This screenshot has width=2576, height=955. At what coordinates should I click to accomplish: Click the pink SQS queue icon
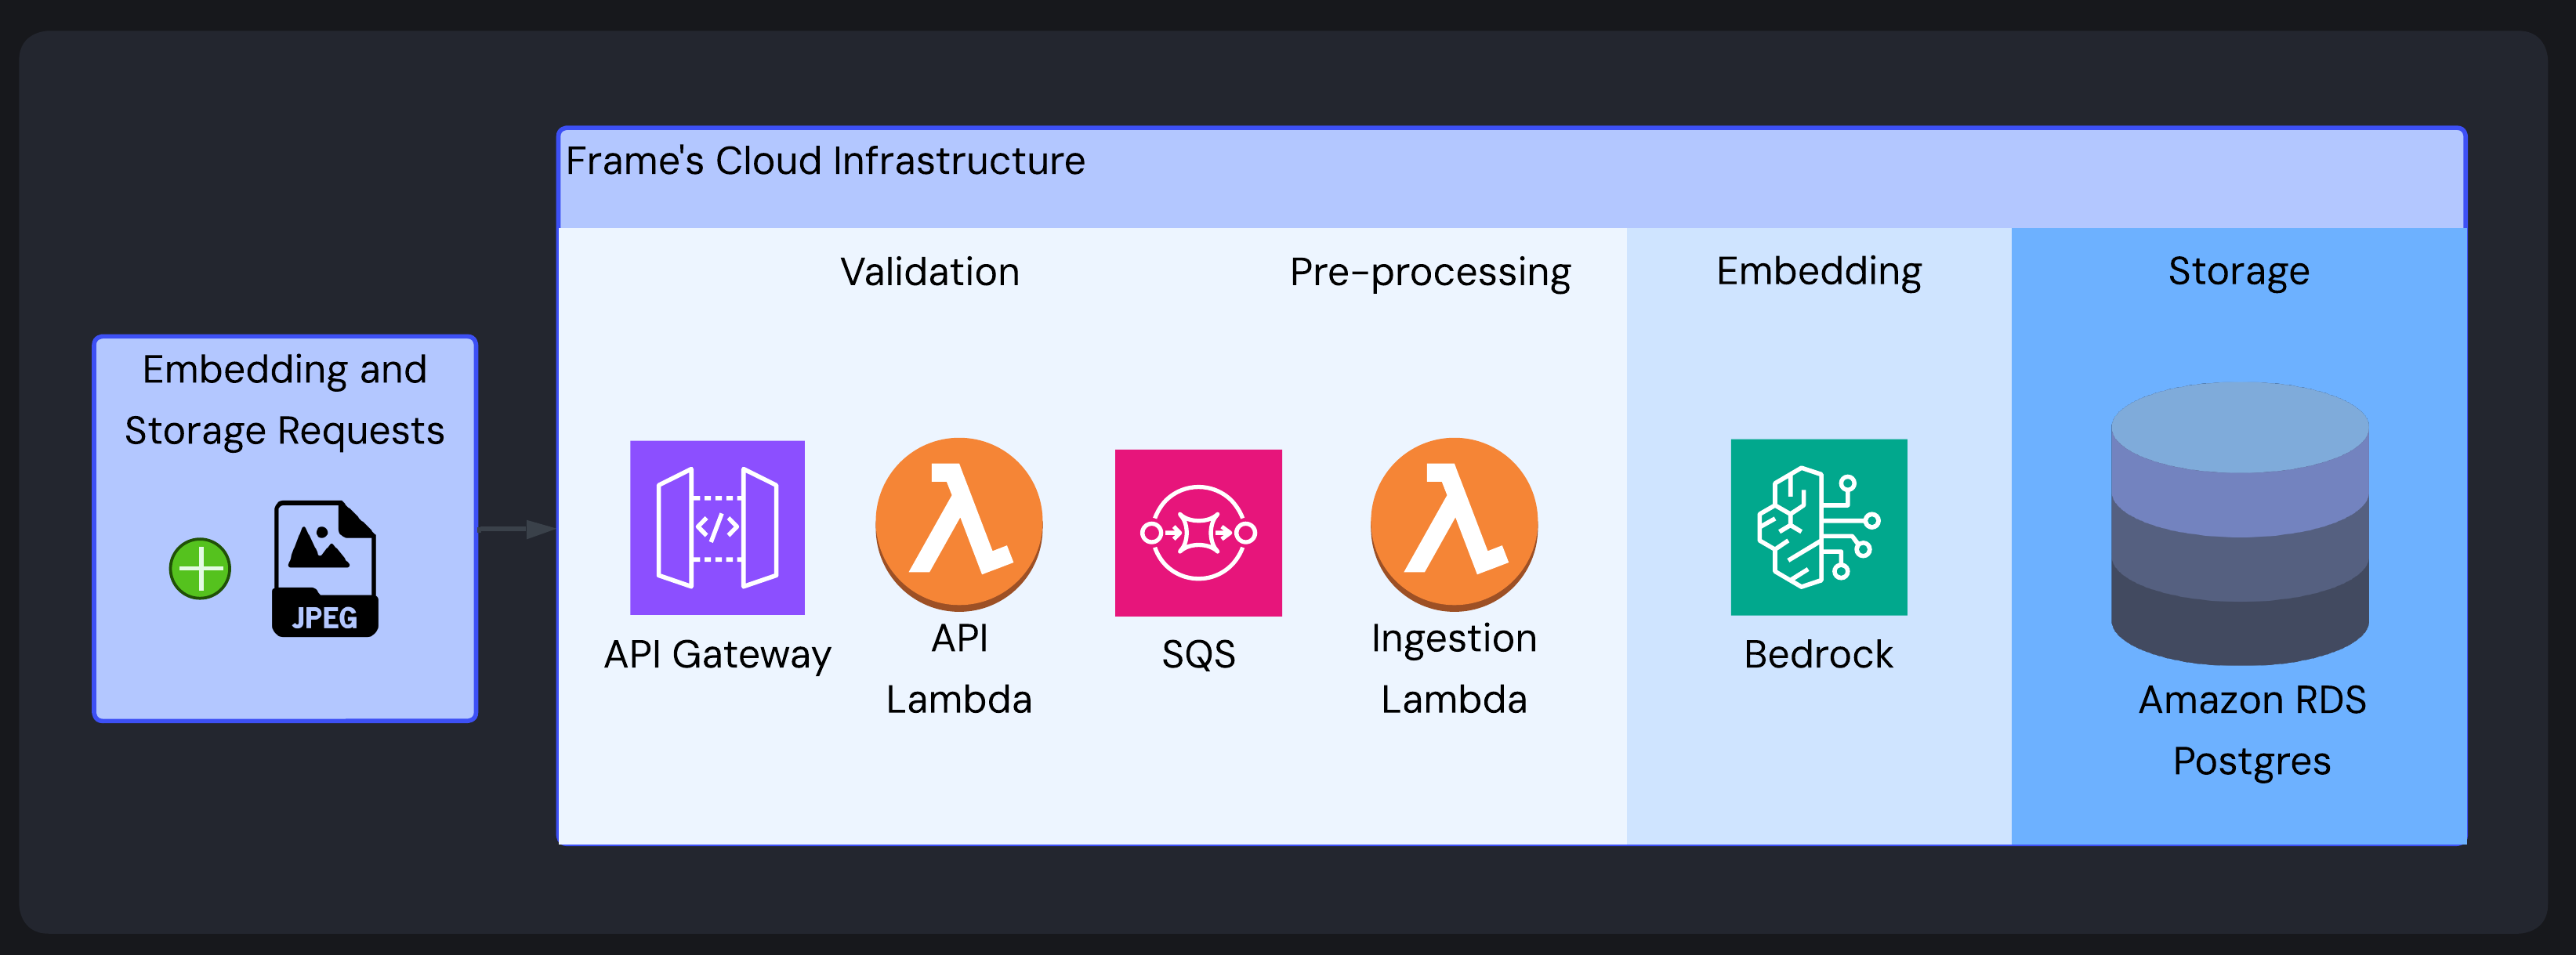pos(1198,532)
